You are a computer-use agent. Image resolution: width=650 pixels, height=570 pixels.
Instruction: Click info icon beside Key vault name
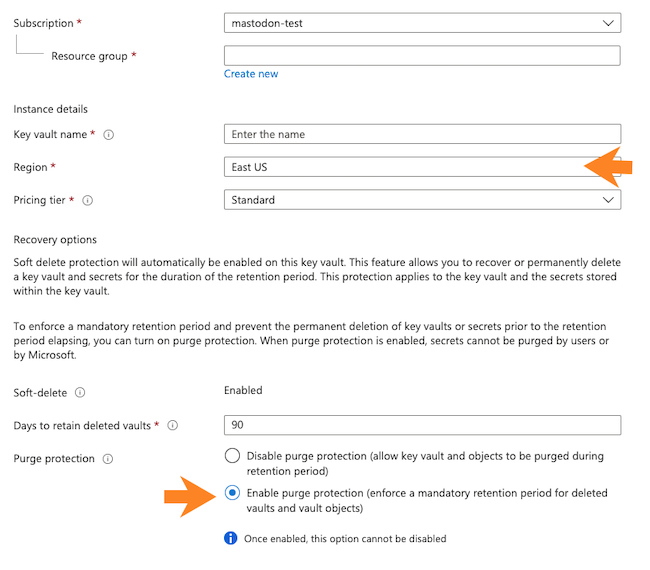(109, 135)
